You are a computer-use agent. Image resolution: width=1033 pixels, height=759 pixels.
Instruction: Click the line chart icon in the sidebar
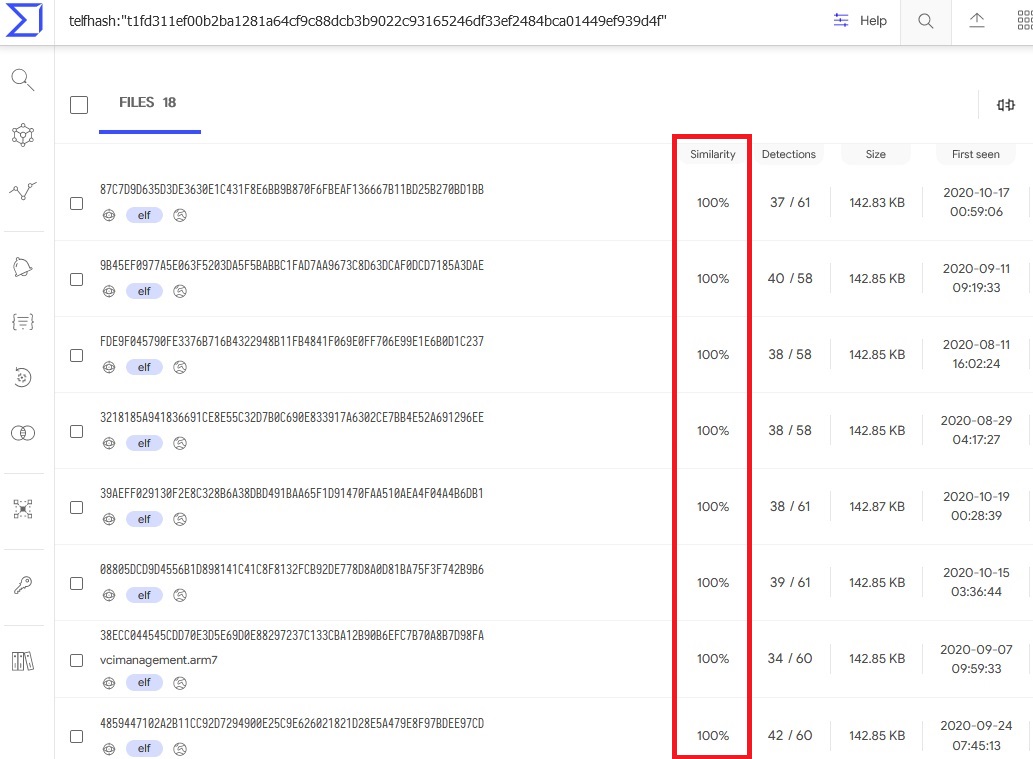pyautogui.click(x=24, y=190)
